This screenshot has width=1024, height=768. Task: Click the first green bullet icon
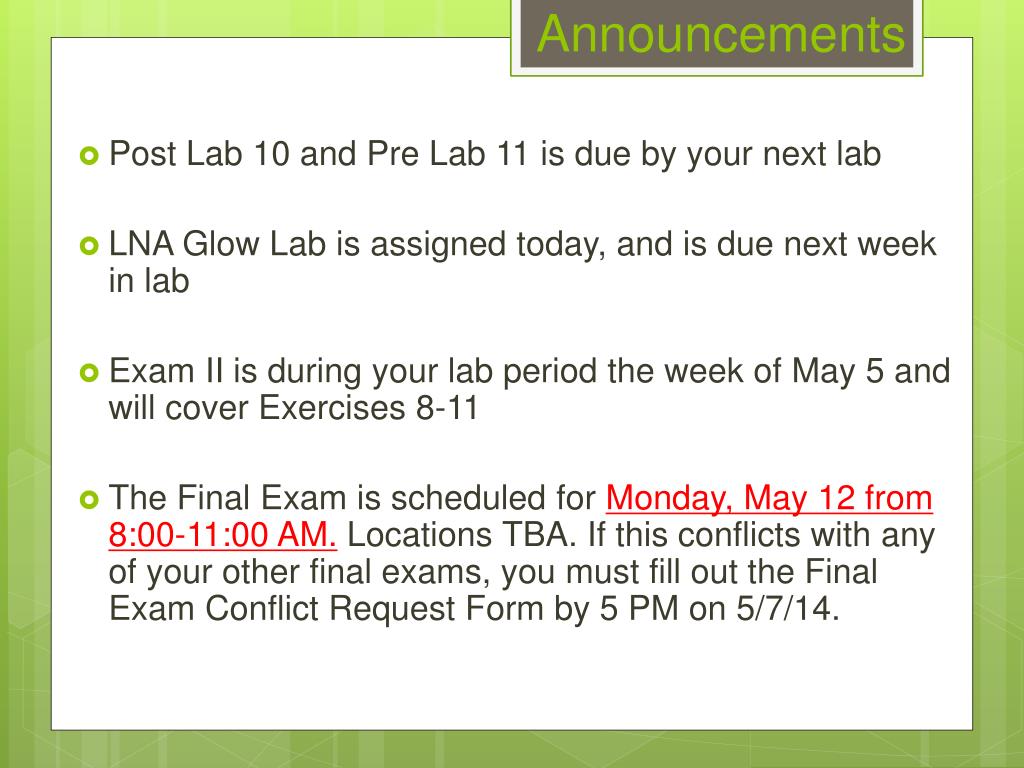89,156
